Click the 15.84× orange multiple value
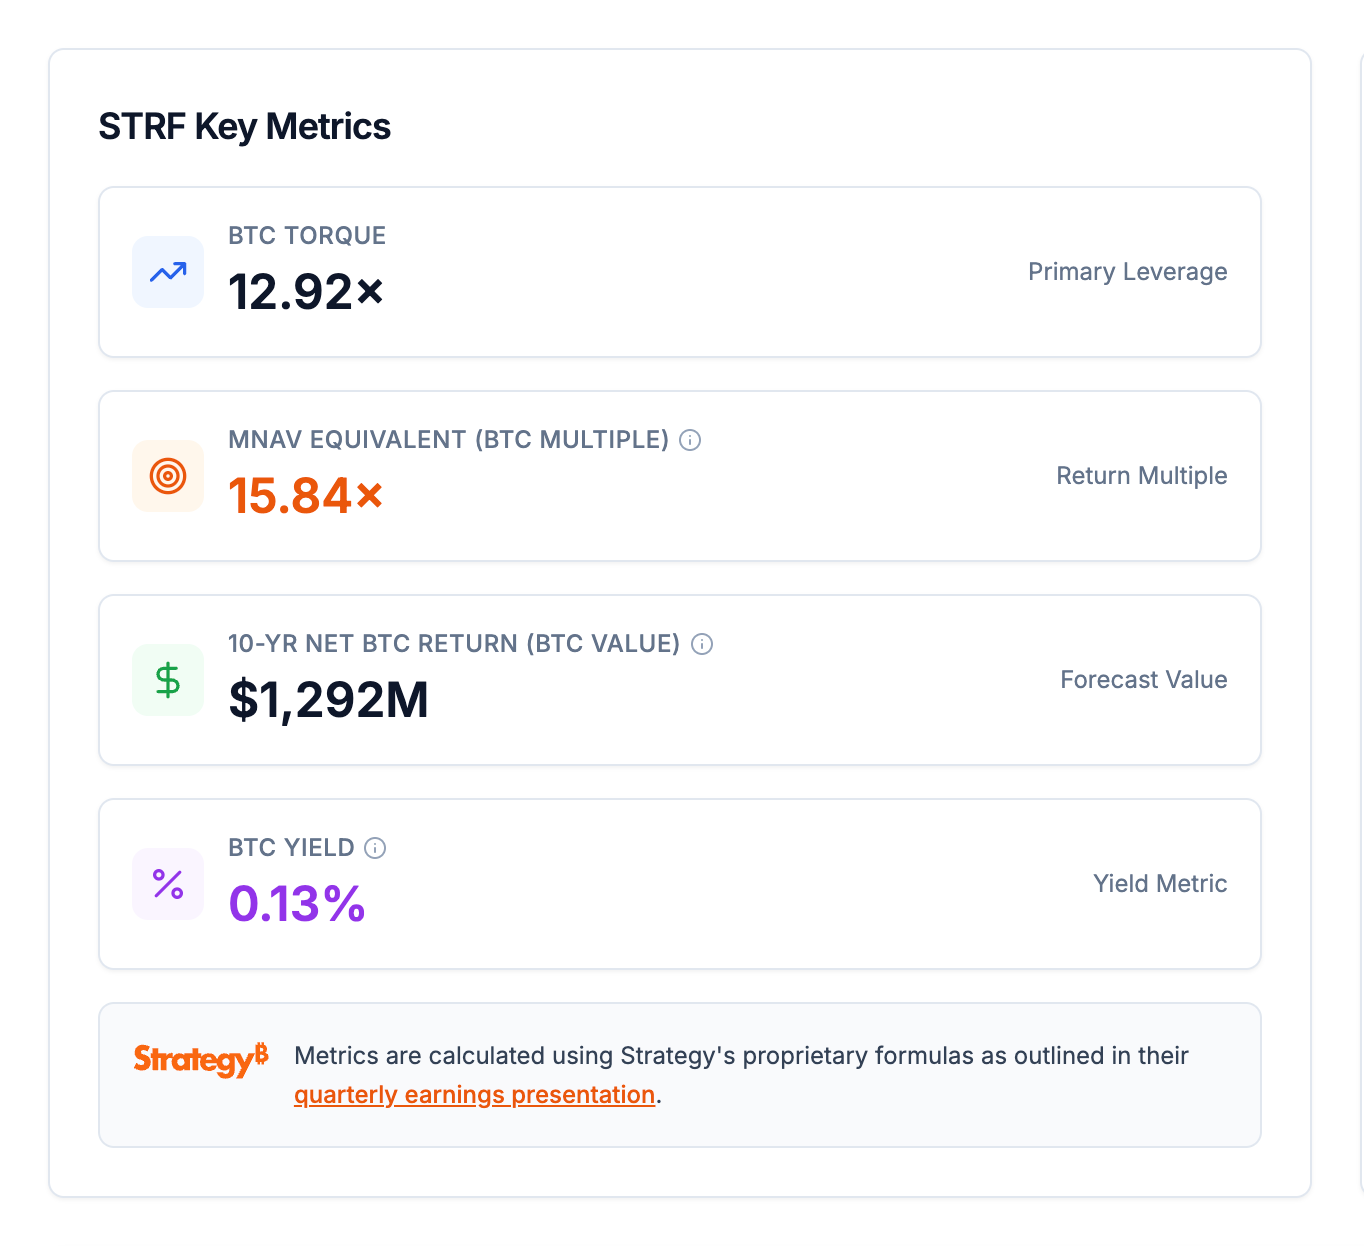The height and width of the screenshot is (1246, 1364). 306,496
